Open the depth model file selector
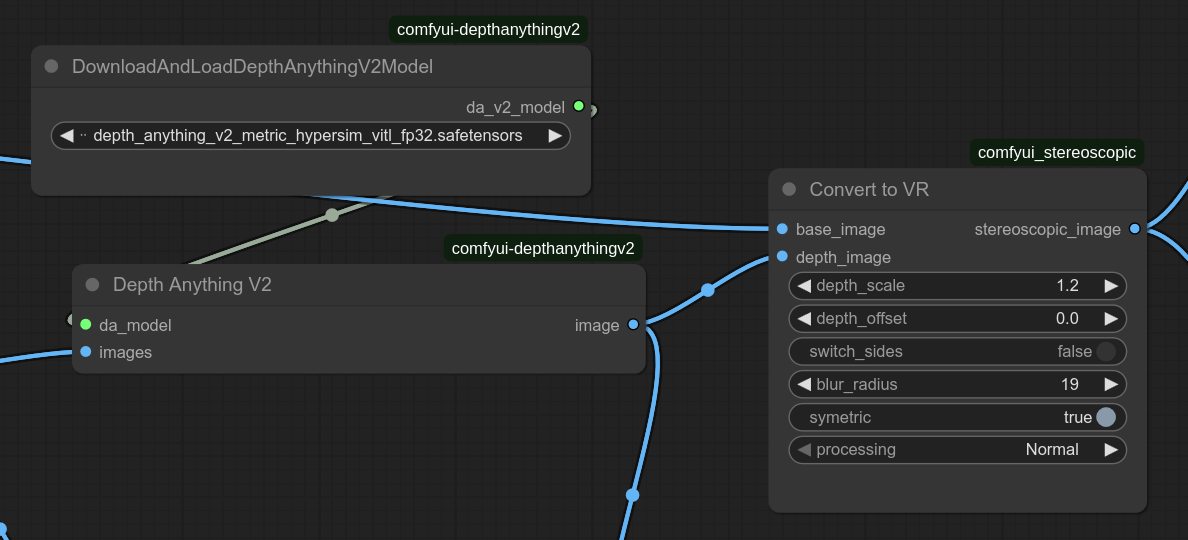This screenshot has height=540, width=1188. coord(308,136)
